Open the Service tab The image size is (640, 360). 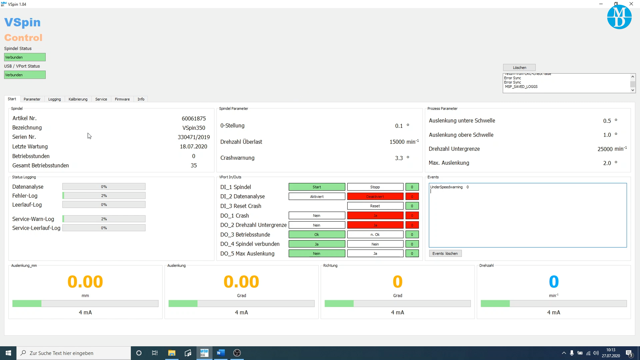pos(101,99)
